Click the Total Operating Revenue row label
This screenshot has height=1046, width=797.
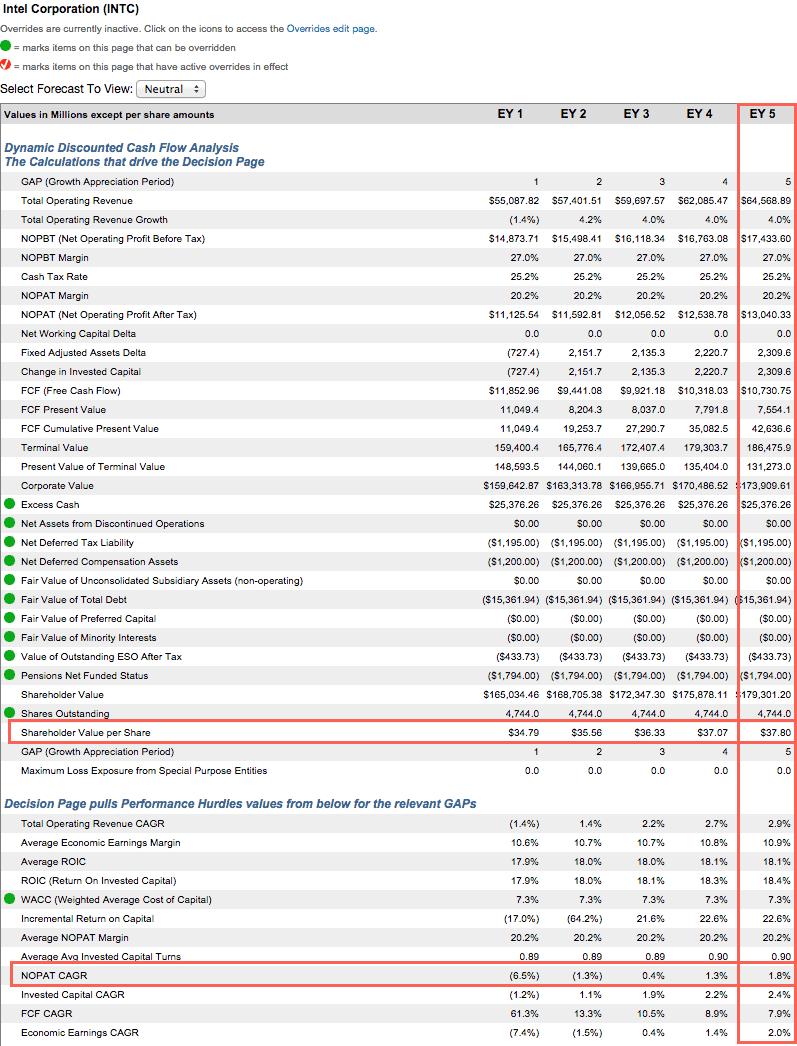[77, 201]
